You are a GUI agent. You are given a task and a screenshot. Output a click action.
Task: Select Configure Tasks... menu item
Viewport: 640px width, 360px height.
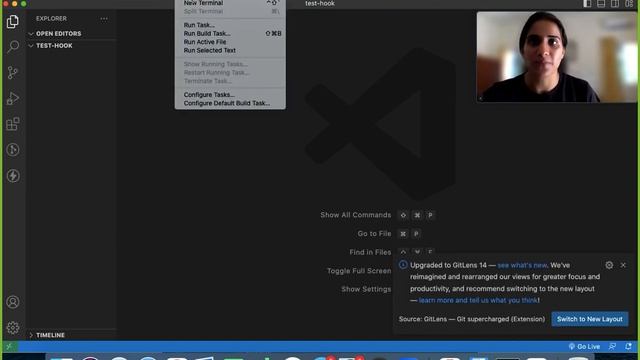(230, 95)
